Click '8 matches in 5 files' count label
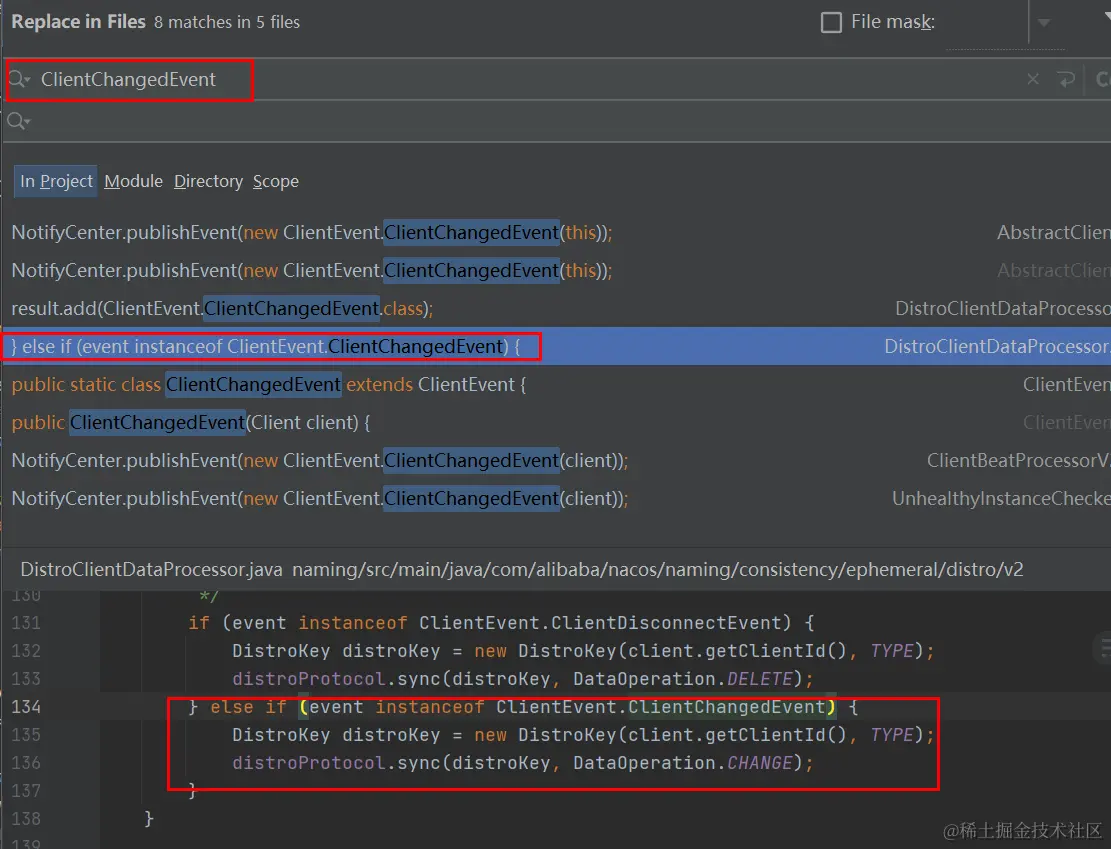Screen dimensions: 1111x849 pos(227,22)
